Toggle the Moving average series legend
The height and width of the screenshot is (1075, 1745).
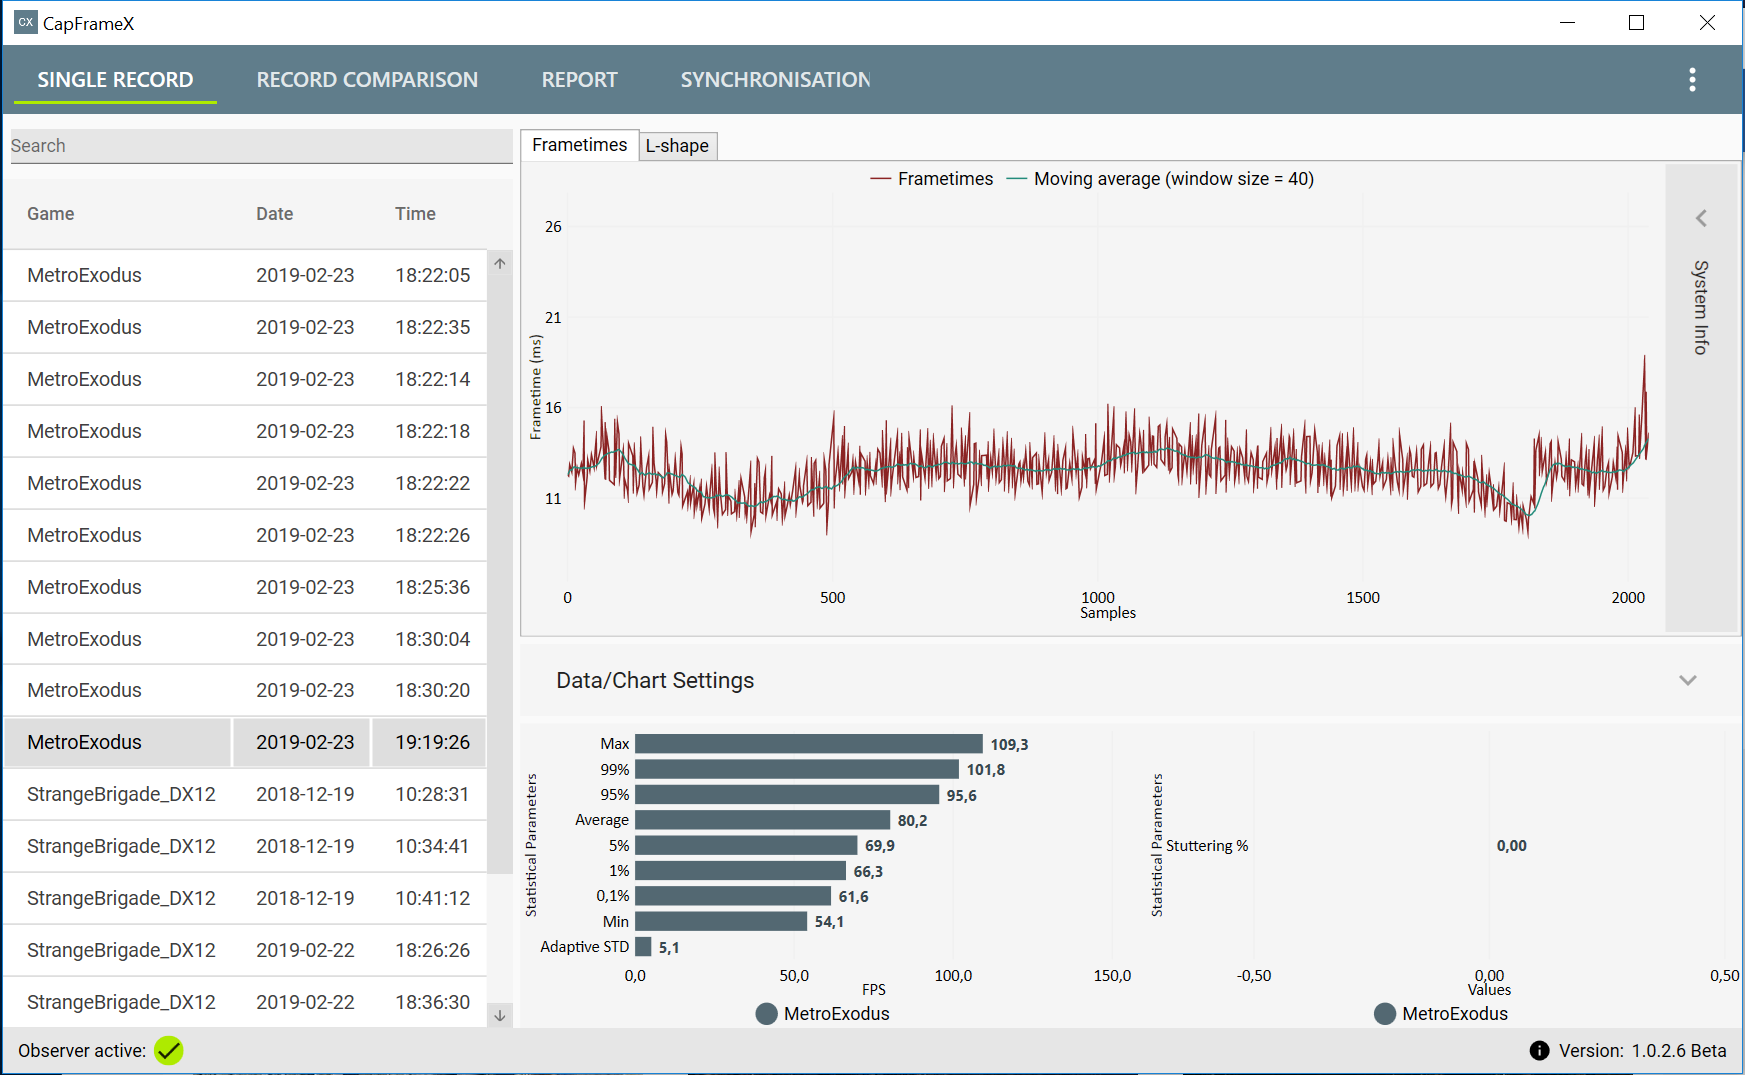point(1160,179)
